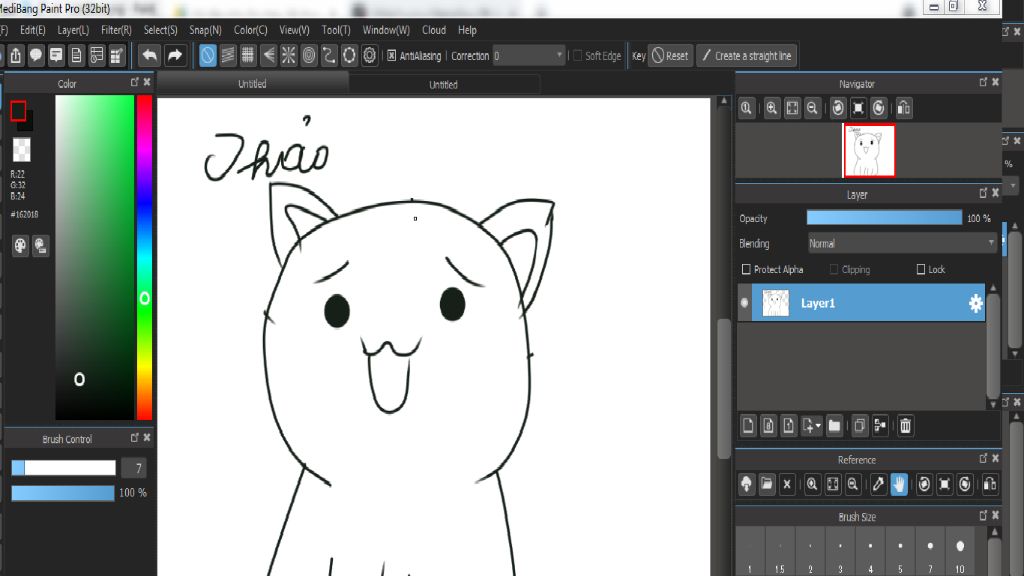
Task: Toggle the AntiAliasing checkbox
Action: pyautogui.click(x=392, y=56)
